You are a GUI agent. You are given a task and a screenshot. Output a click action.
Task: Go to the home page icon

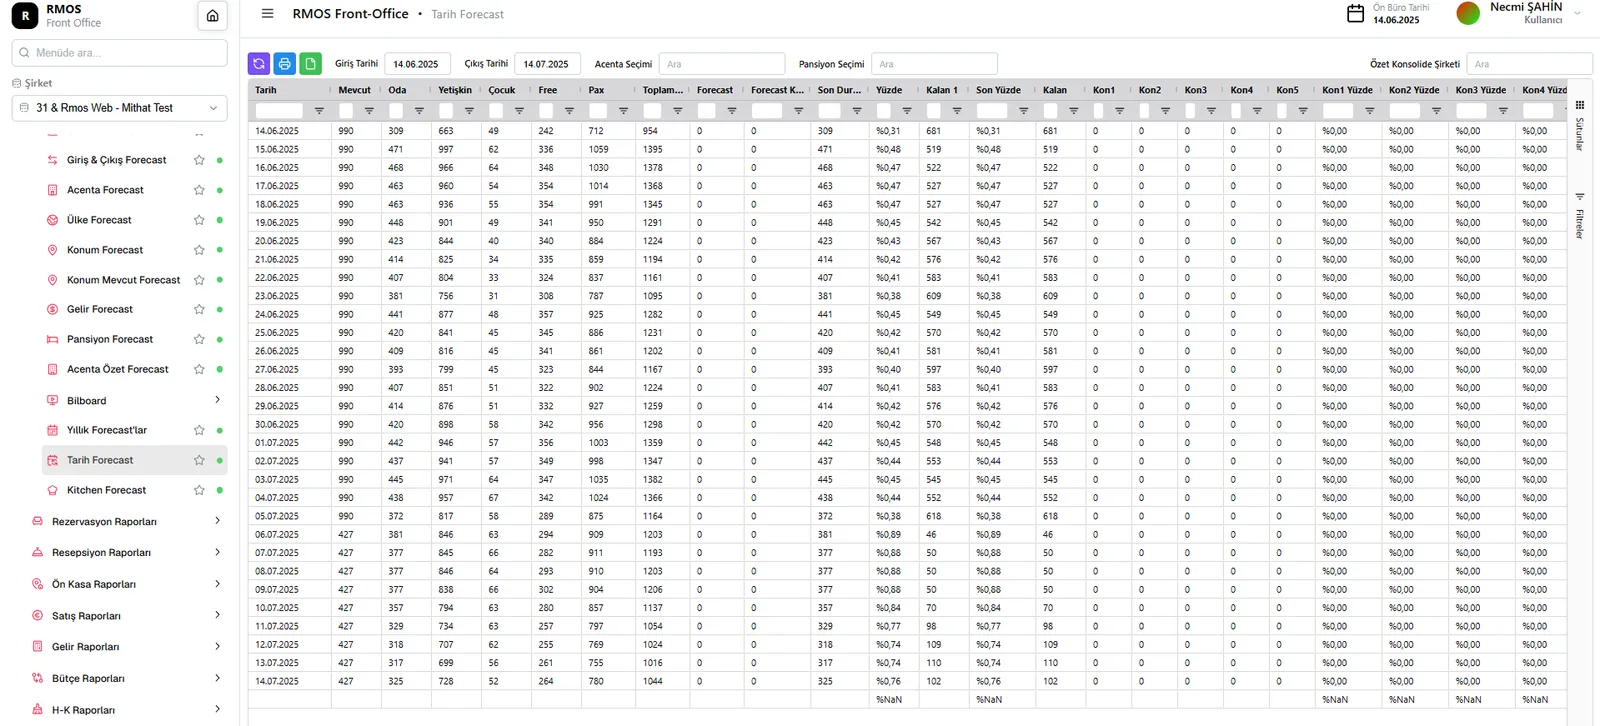coord(212,16)
